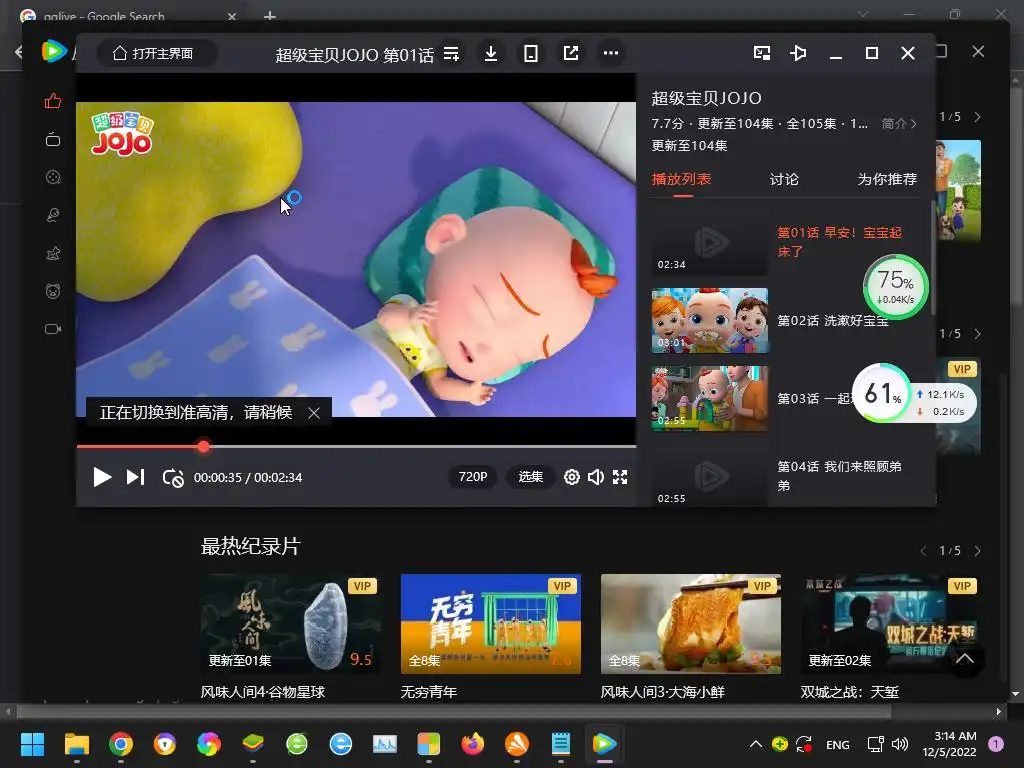The height and width of the screenshot is (768, 1024).
Task: Click the 75% floating download speed widget
Action: pyautogui.click(x=895, y=287)
